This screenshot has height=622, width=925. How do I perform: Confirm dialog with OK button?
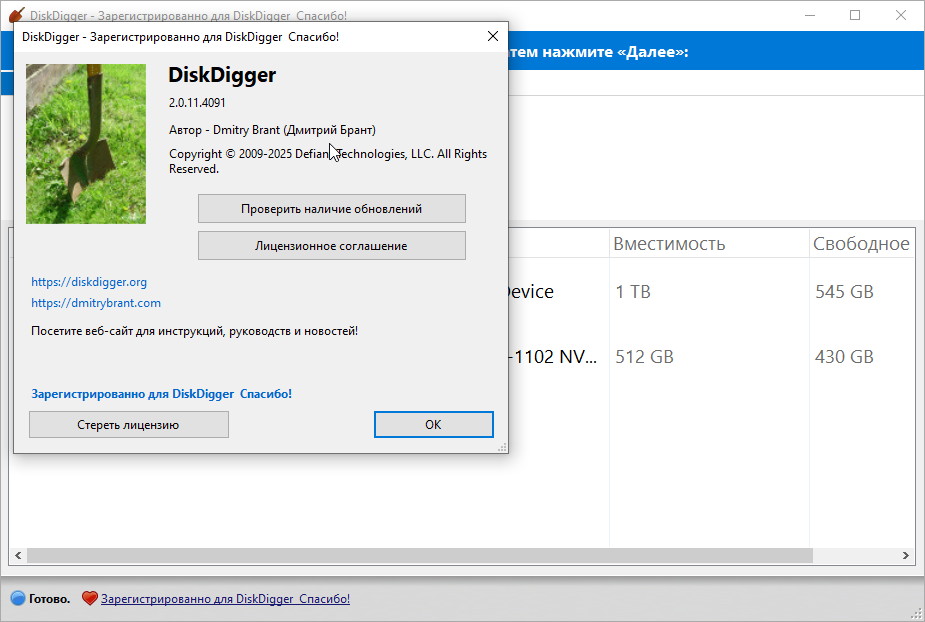tap(434, 424)
